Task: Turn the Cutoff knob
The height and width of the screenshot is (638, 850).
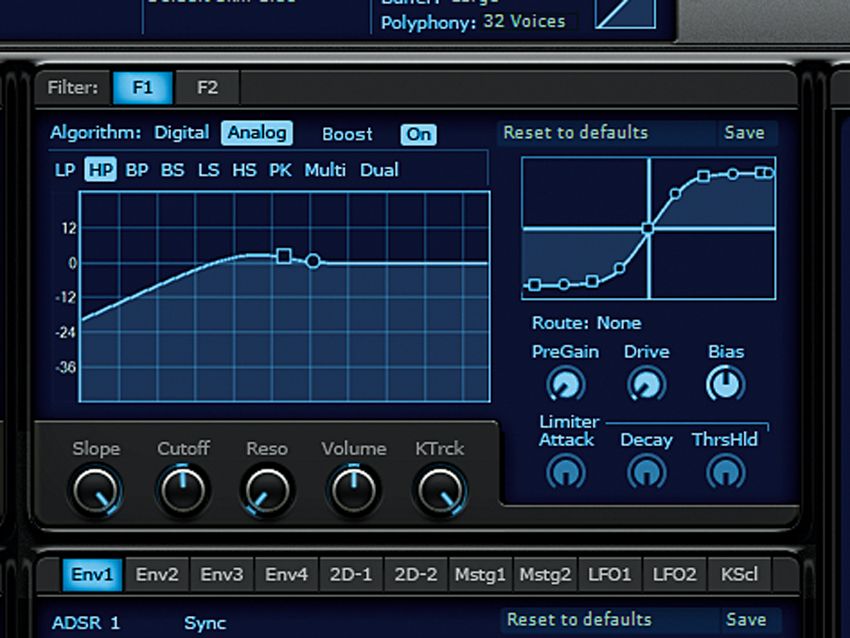Action: pyautogui.click(x=183, y=489)
